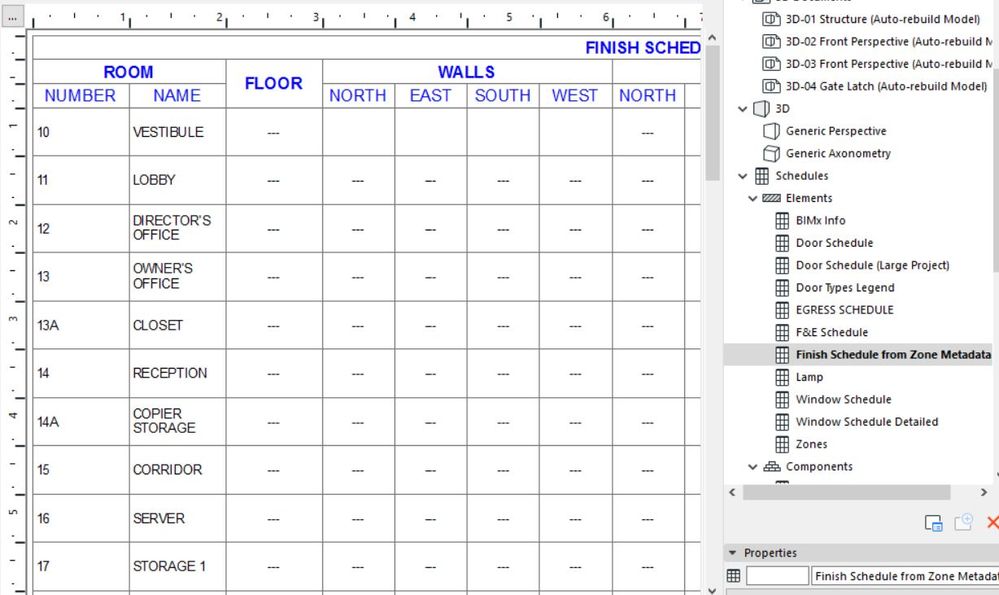Screen dimensions: 999x595
Task: Click room number 13A cell
Action: (81, 325)
